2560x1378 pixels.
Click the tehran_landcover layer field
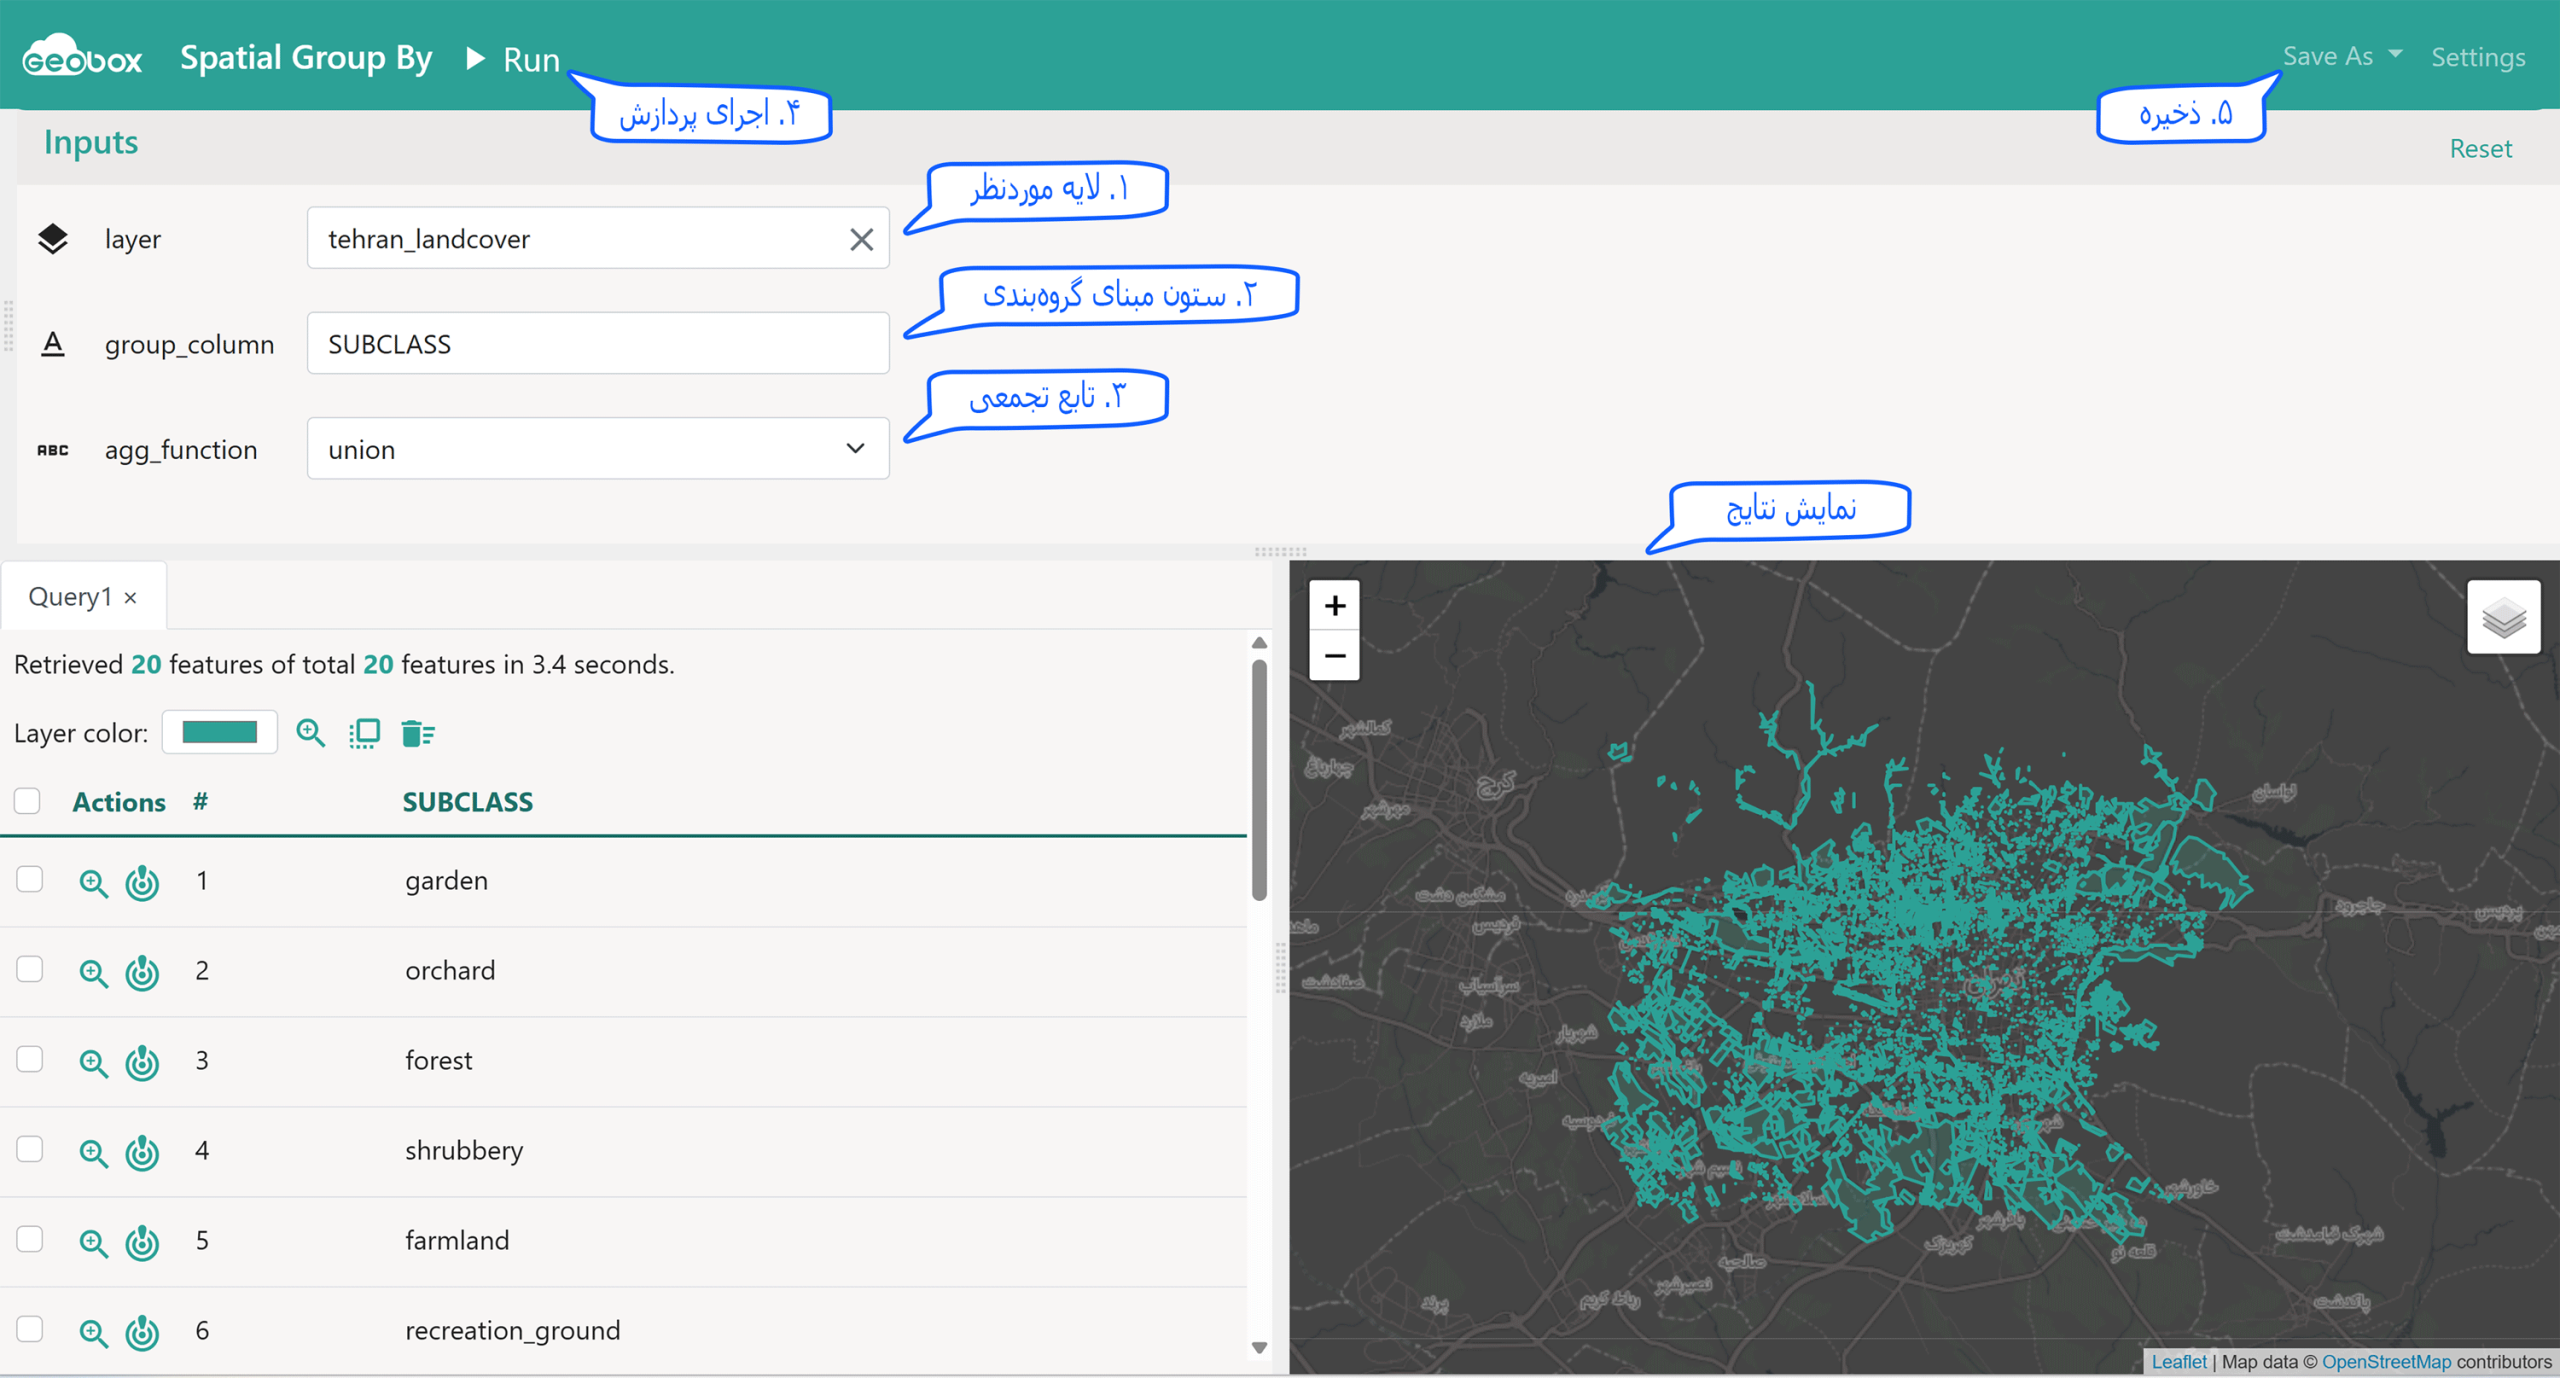(x=598, y=238)
